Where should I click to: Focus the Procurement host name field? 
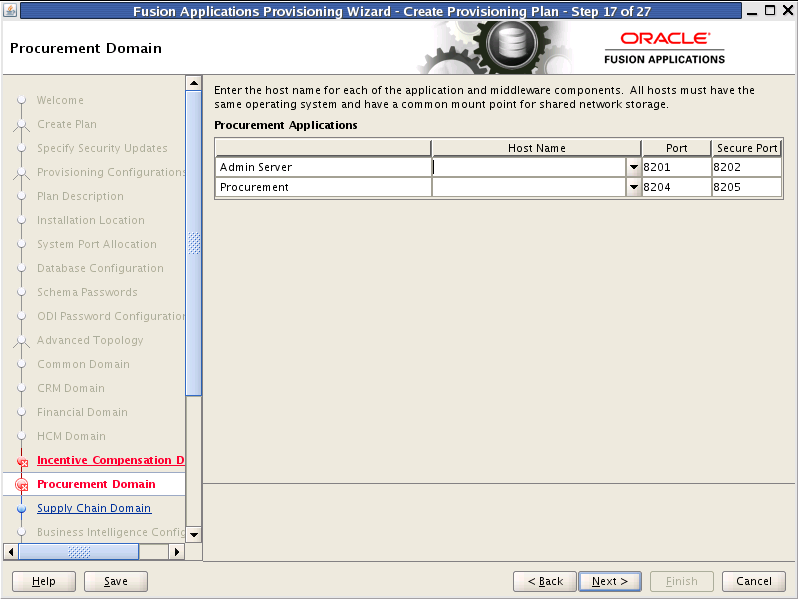[529, 187]
